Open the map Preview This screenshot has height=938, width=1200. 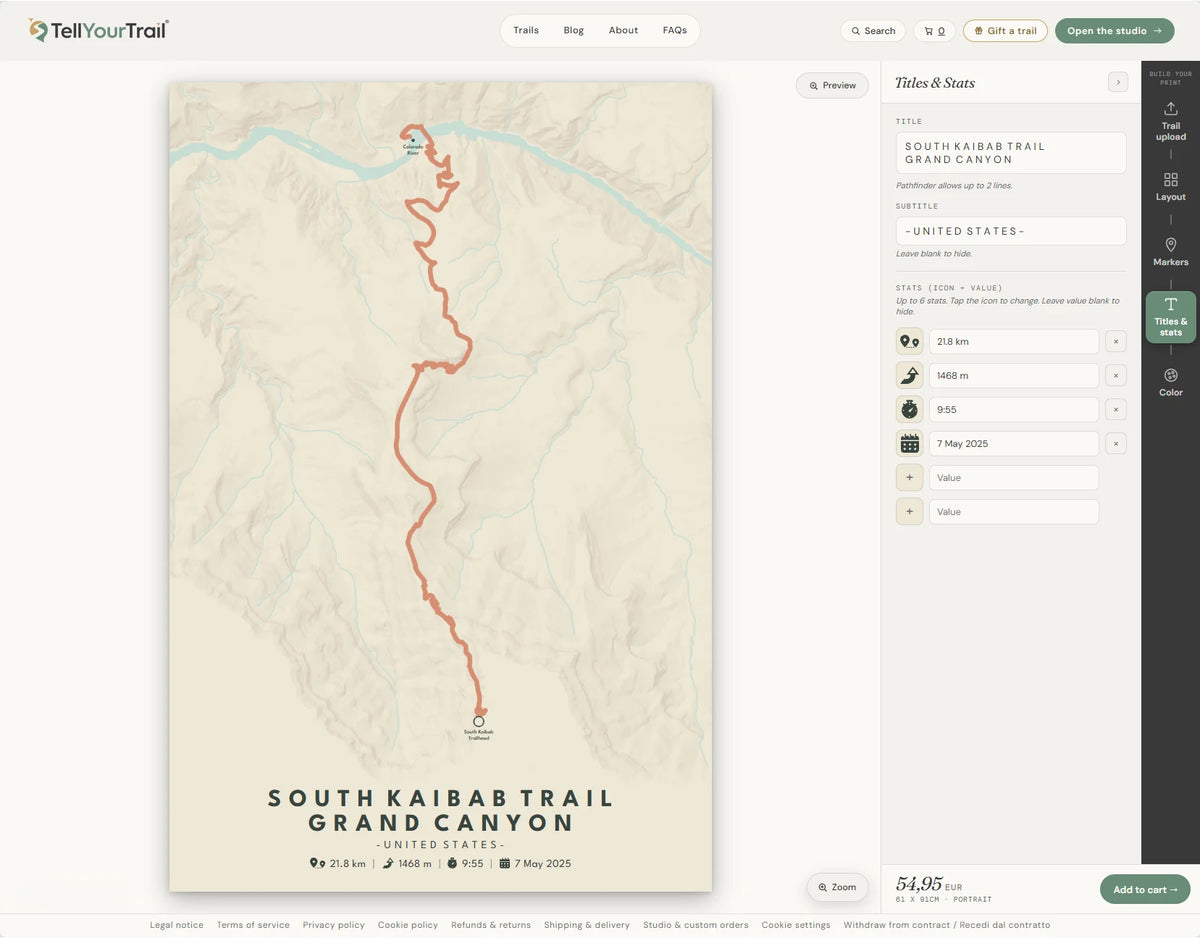(x=832, y=85)
